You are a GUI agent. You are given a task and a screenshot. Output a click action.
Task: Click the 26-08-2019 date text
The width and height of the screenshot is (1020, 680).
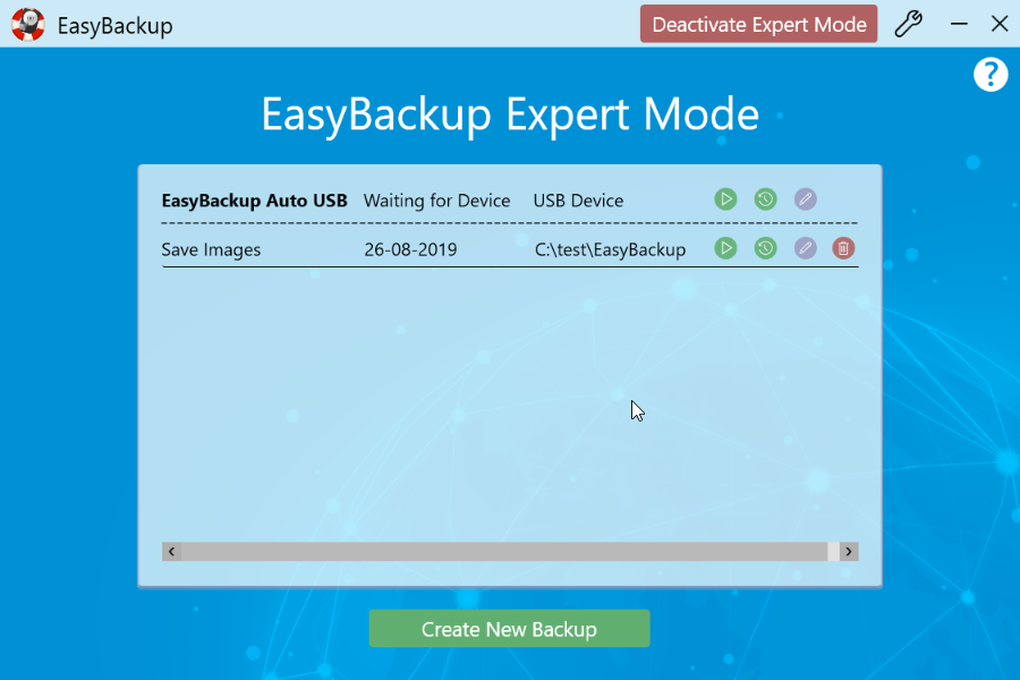tap(410, 250)
